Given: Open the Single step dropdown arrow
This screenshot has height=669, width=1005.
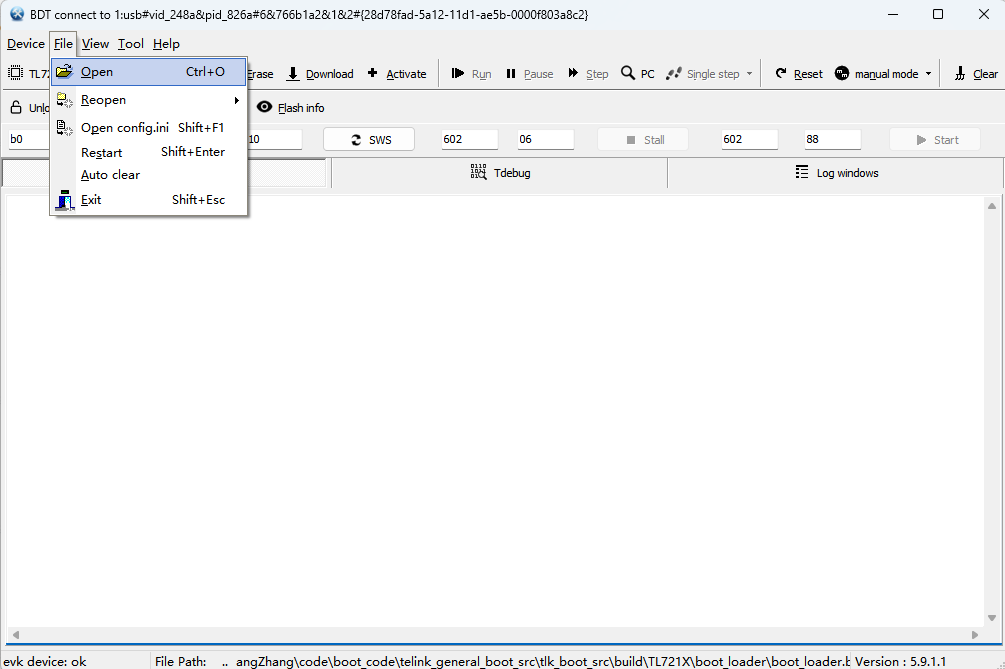Looking at the screenshot, I should tap(749, 74).
